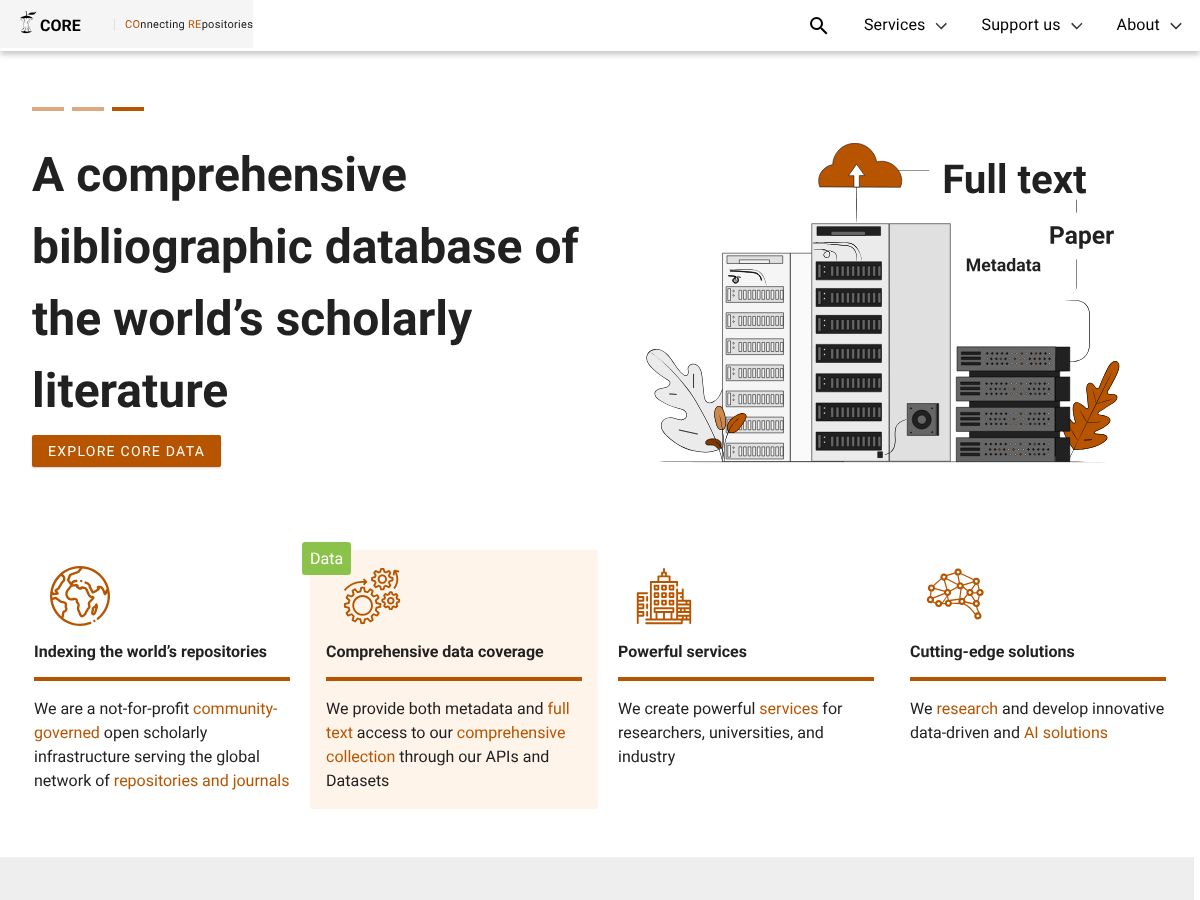
Task: Open the search magnifier icon
Action: pos(818,25)
